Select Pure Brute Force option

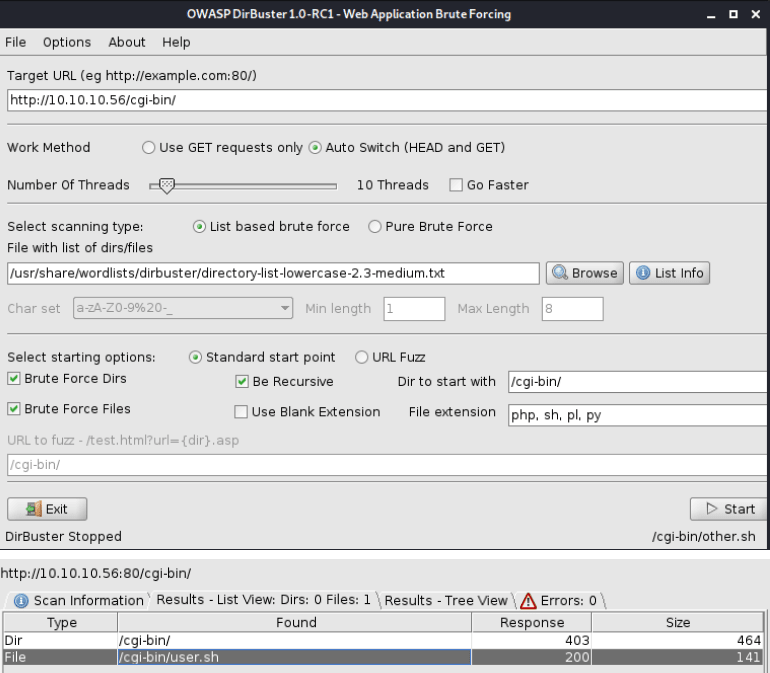coord(375,226)
